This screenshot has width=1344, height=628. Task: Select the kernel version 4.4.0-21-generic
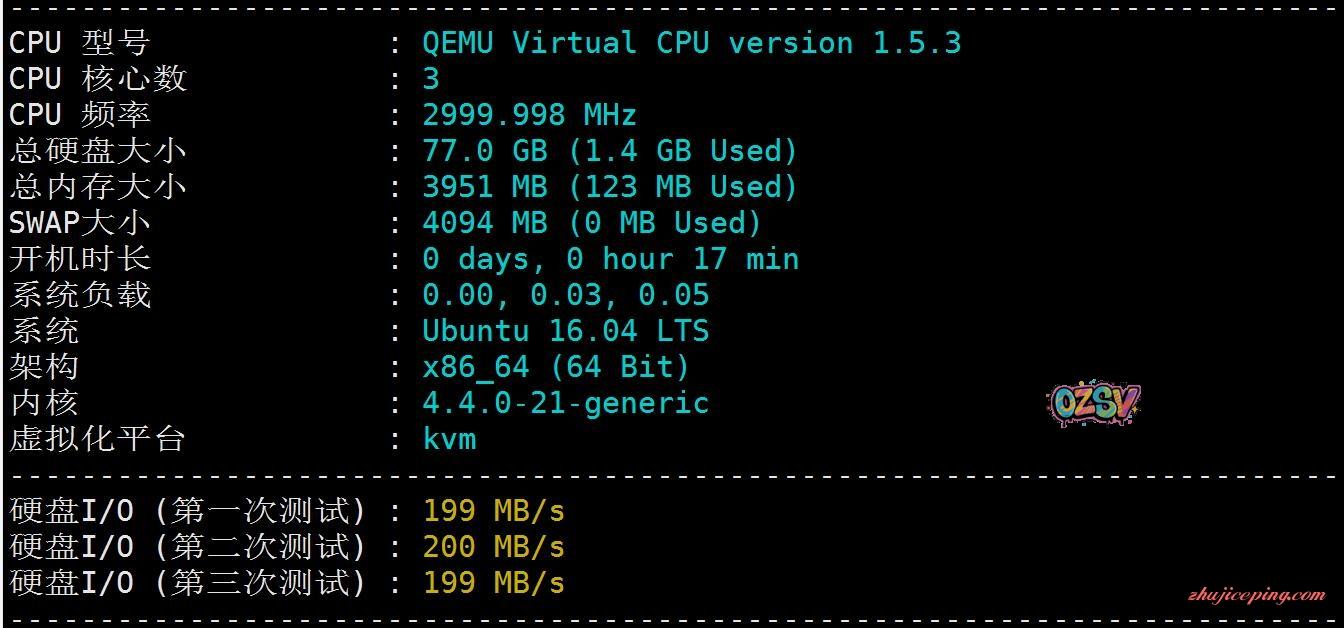coord(565,403)
